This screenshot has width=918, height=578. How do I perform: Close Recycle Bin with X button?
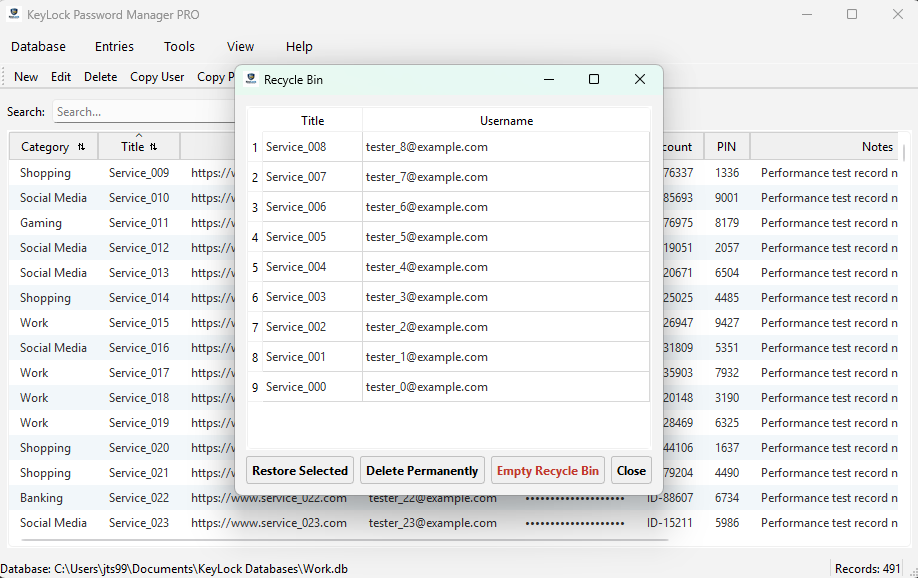(x=639, y=79)
